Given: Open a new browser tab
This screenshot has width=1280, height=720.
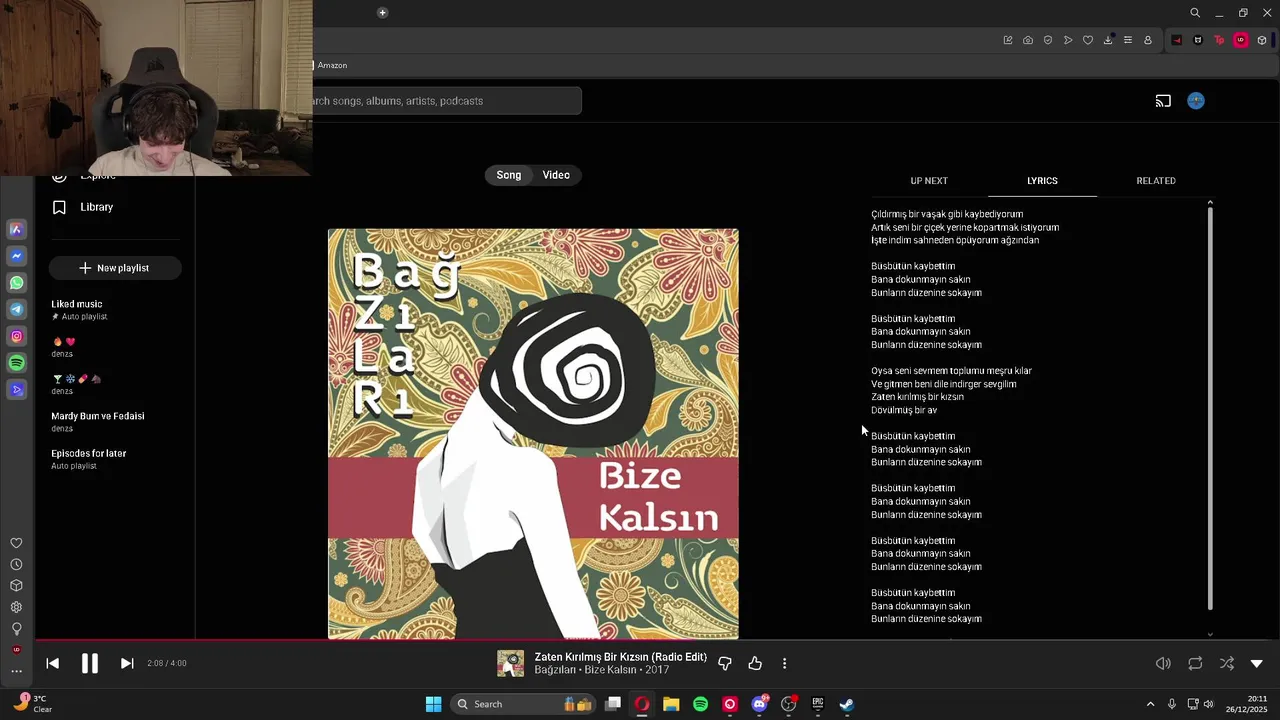Looking at the screenshot, I should [x=382, y=13].
